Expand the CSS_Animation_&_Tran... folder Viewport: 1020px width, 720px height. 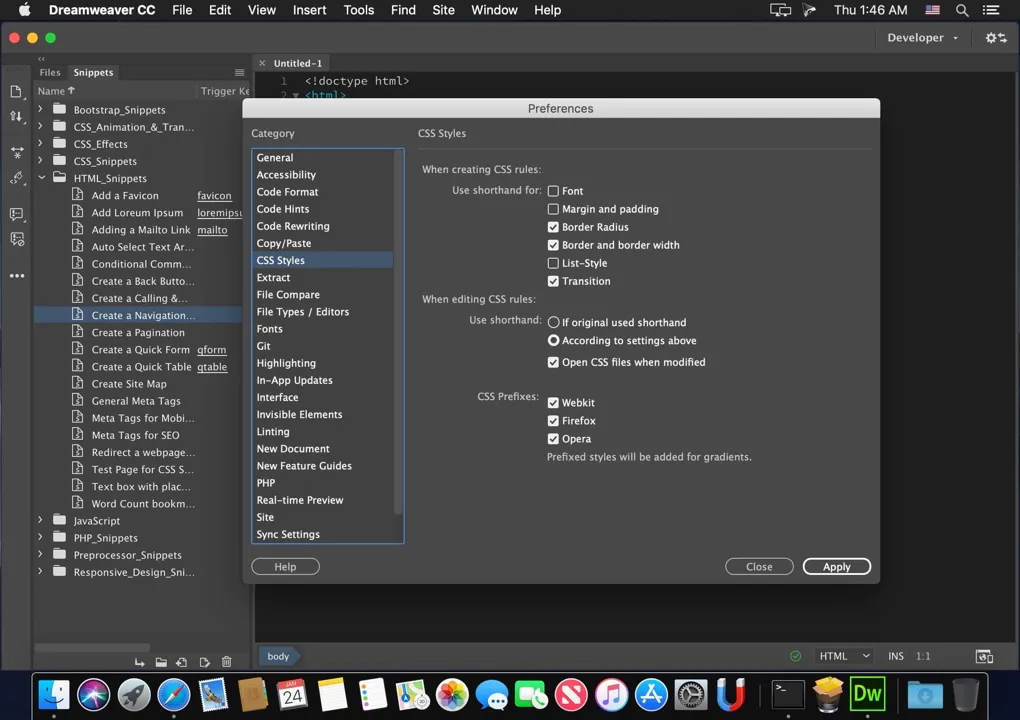click(40, 126)
